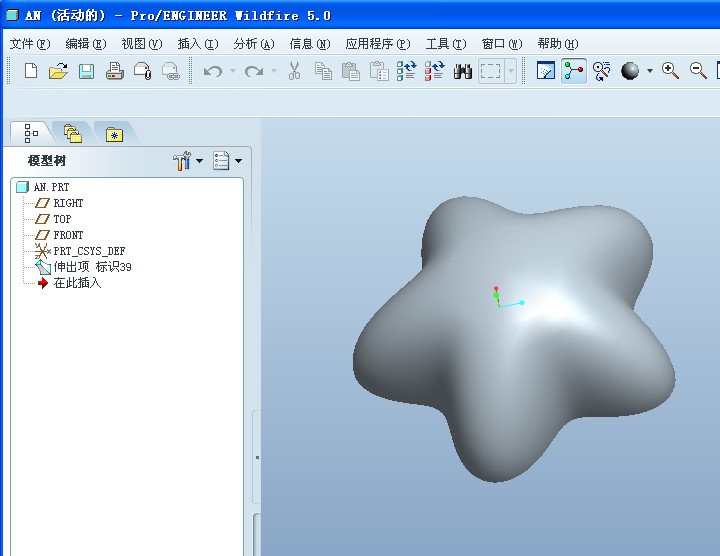This screenshot has height=556, width=720.
Task: Open the orient mode icon
Action: tap(602, 71)
